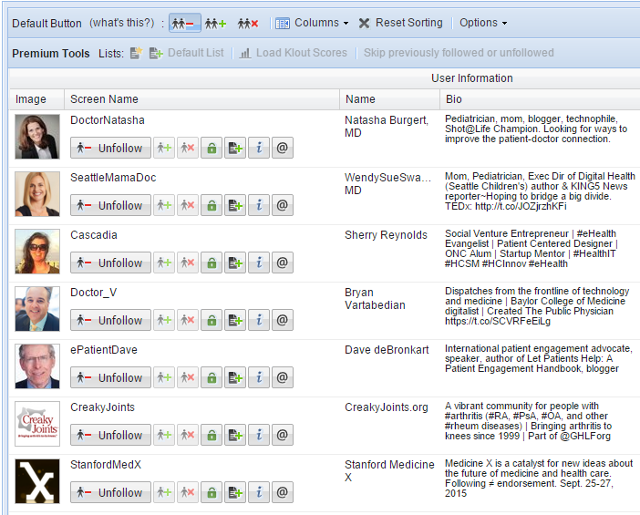
Task: Select the block default button icon in toolbar
Action: click(x=248, y=22)
